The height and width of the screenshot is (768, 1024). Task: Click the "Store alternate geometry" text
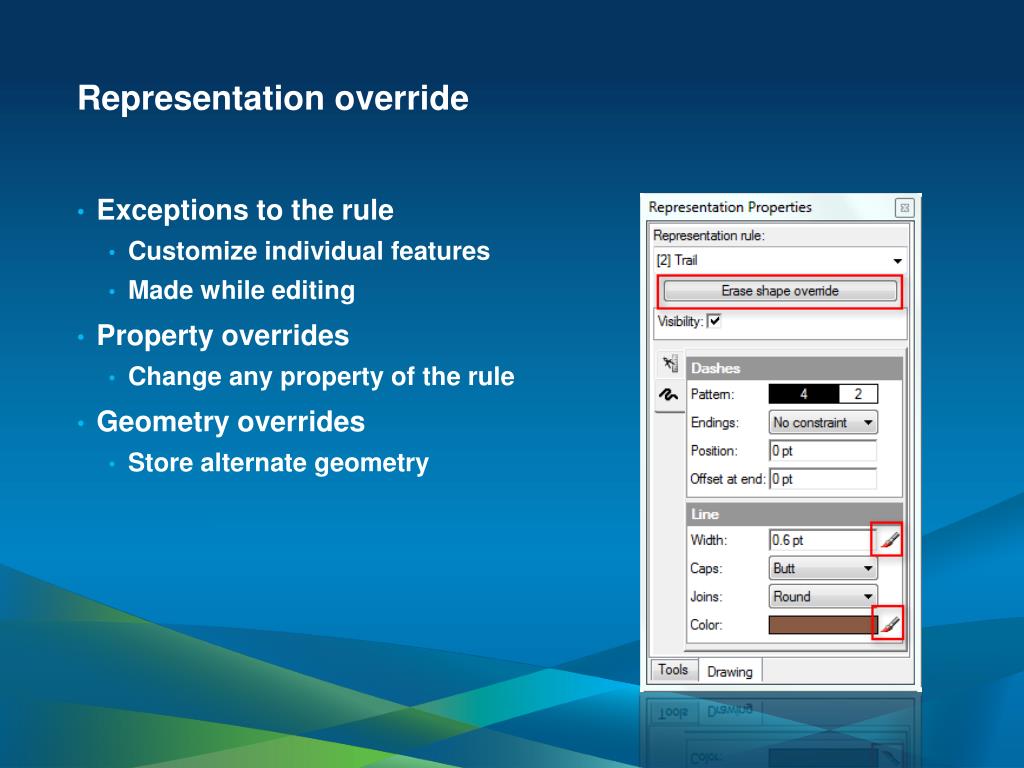tap(278, 463)
